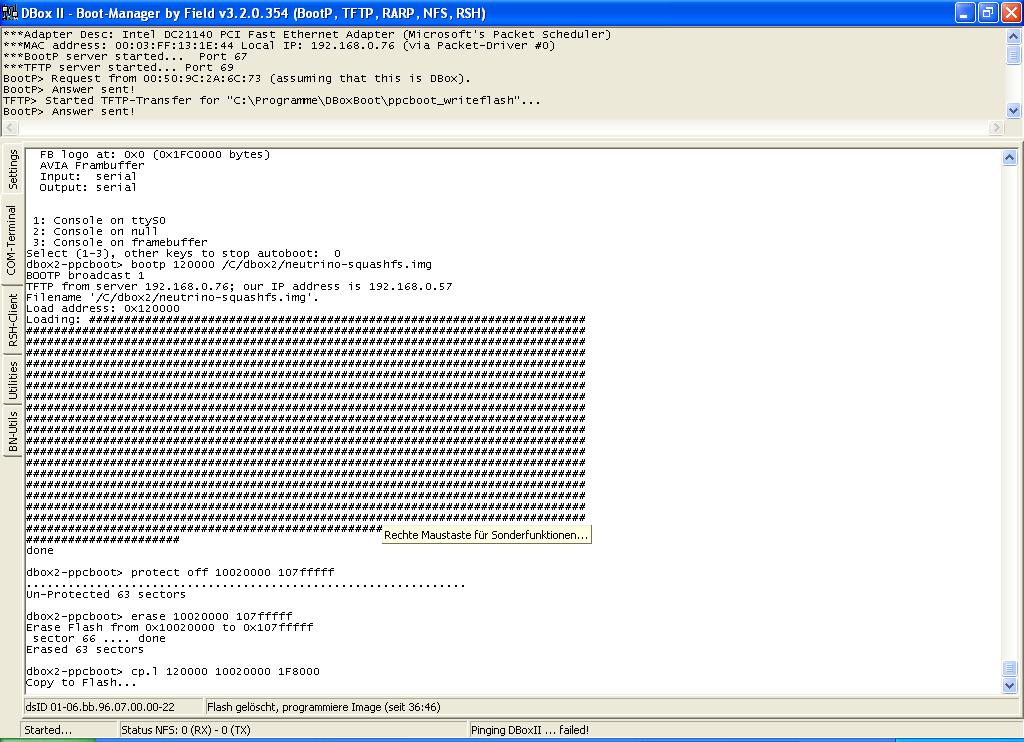Click terminal scroll down arrow

[1009, 685]
